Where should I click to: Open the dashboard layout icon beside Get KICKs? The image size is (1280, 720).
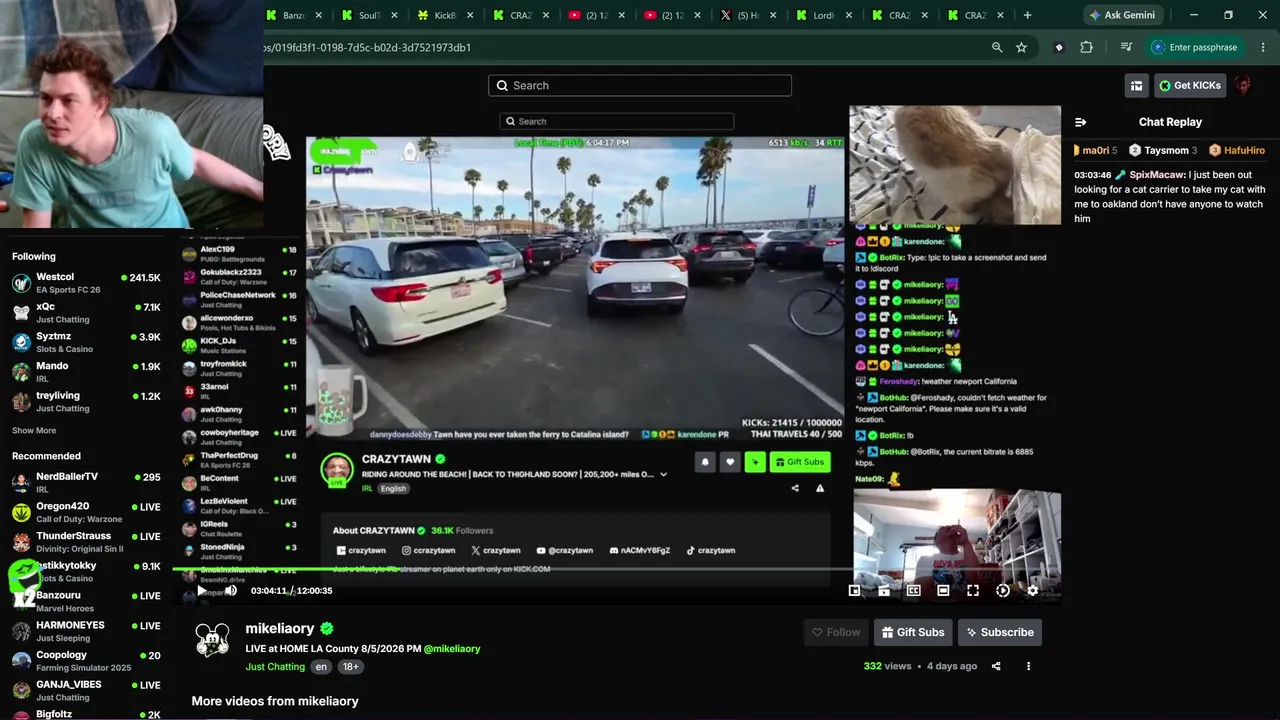(1136, 86)
